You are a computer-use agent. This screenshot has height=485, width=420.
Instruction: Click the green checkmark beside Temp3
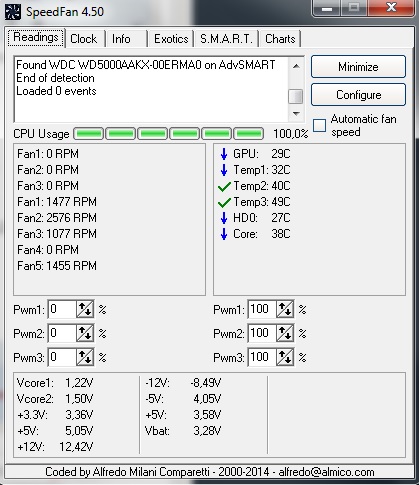(224, 202)
